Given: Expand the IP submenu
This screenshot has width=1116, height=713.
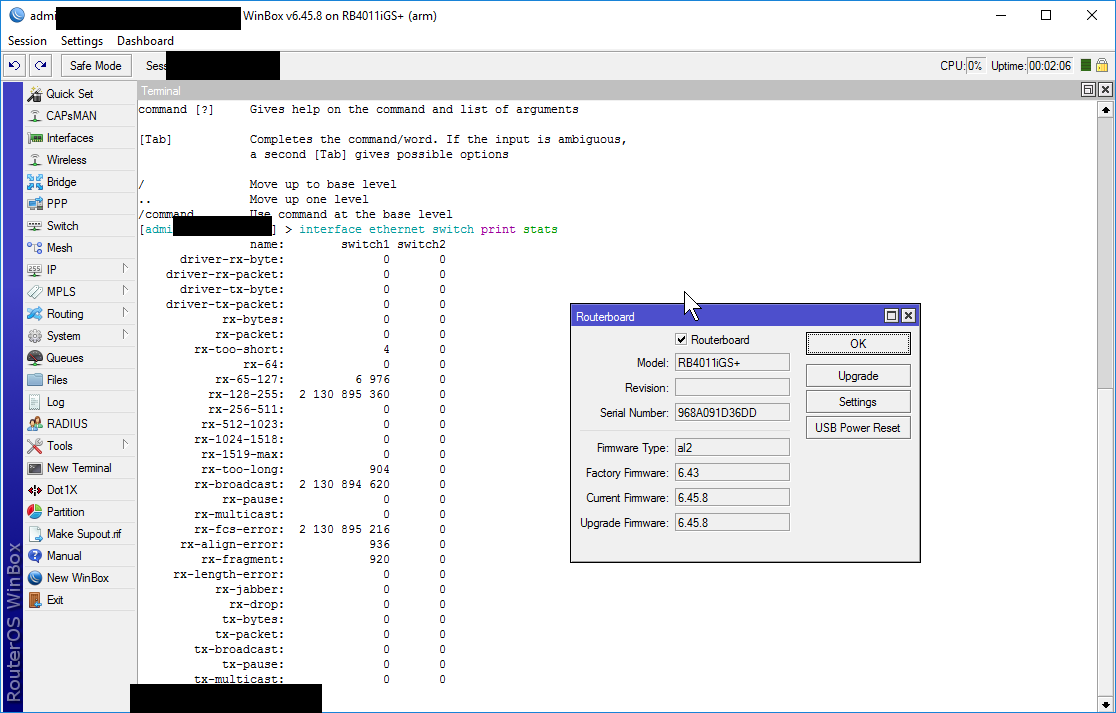Looking at the screenshot, I should point(125,269).
